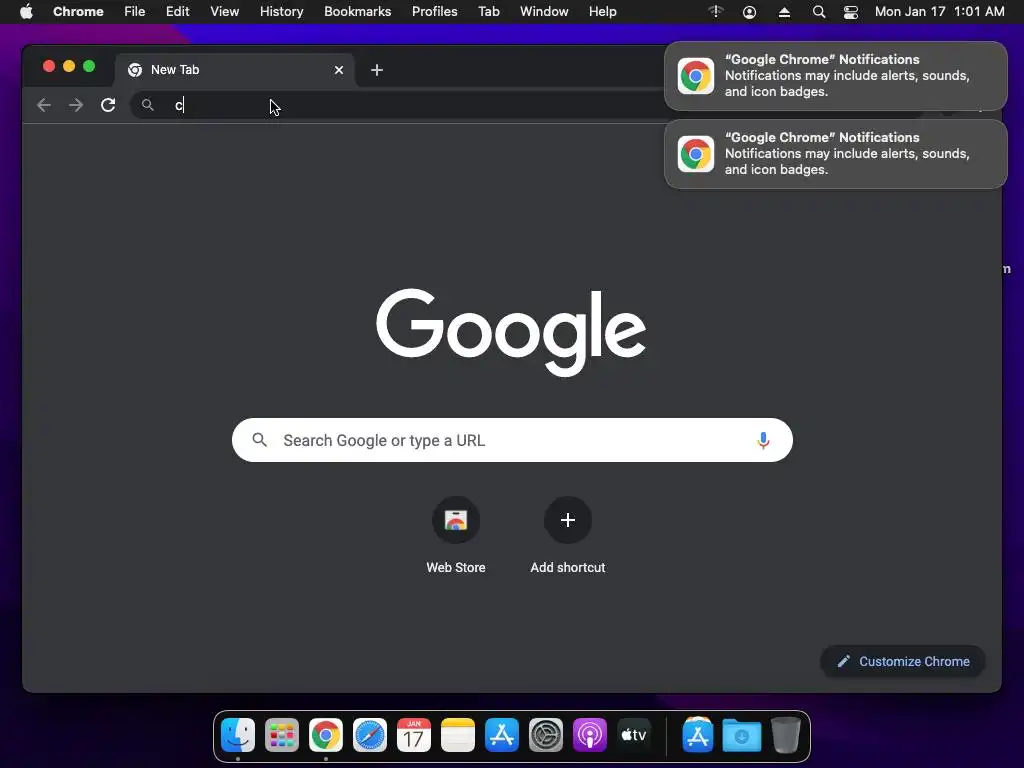The image size is (1024, 768).
Task: Click the Chrome forward arrow button
Action: click(x=76, y=105)
